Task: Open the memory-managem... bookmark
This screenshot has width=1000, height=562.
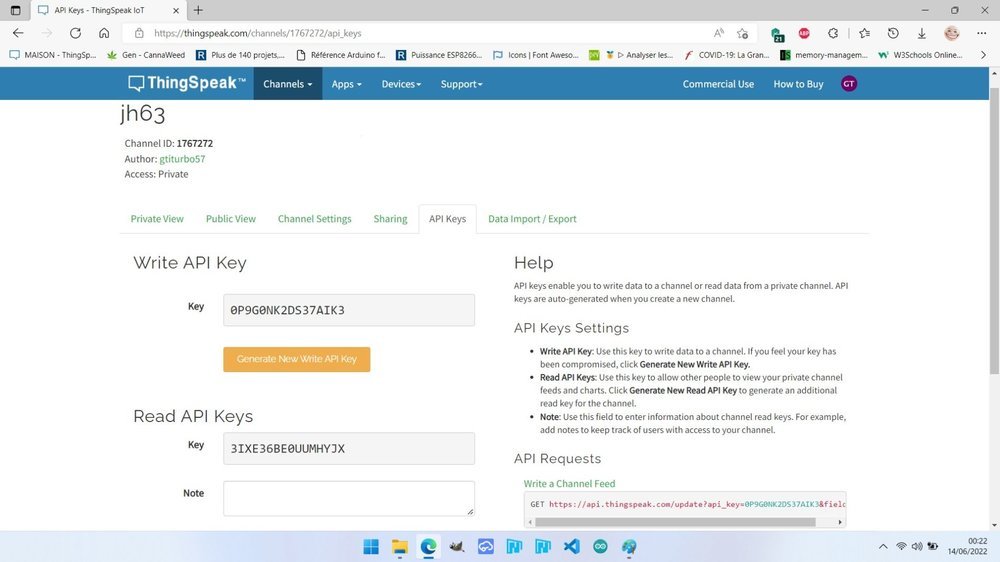Action: point(823,55)
